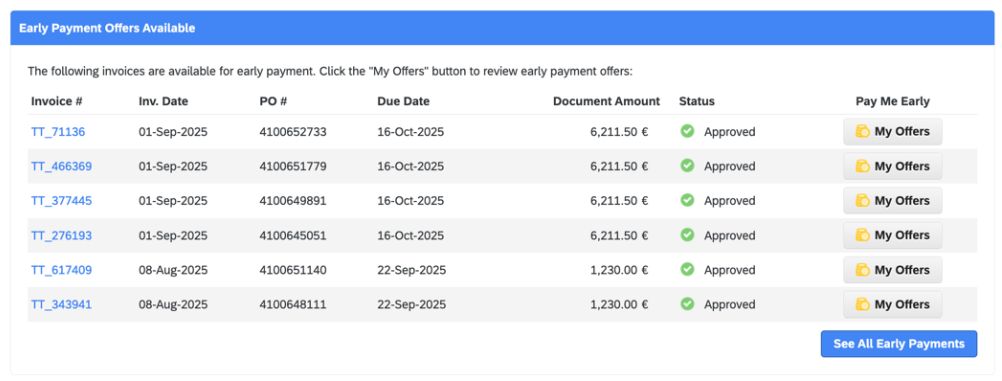The image size is (1002, 381).
Task: Click My Offers for invoice TT_617409
Action: (x=893, y=270)
